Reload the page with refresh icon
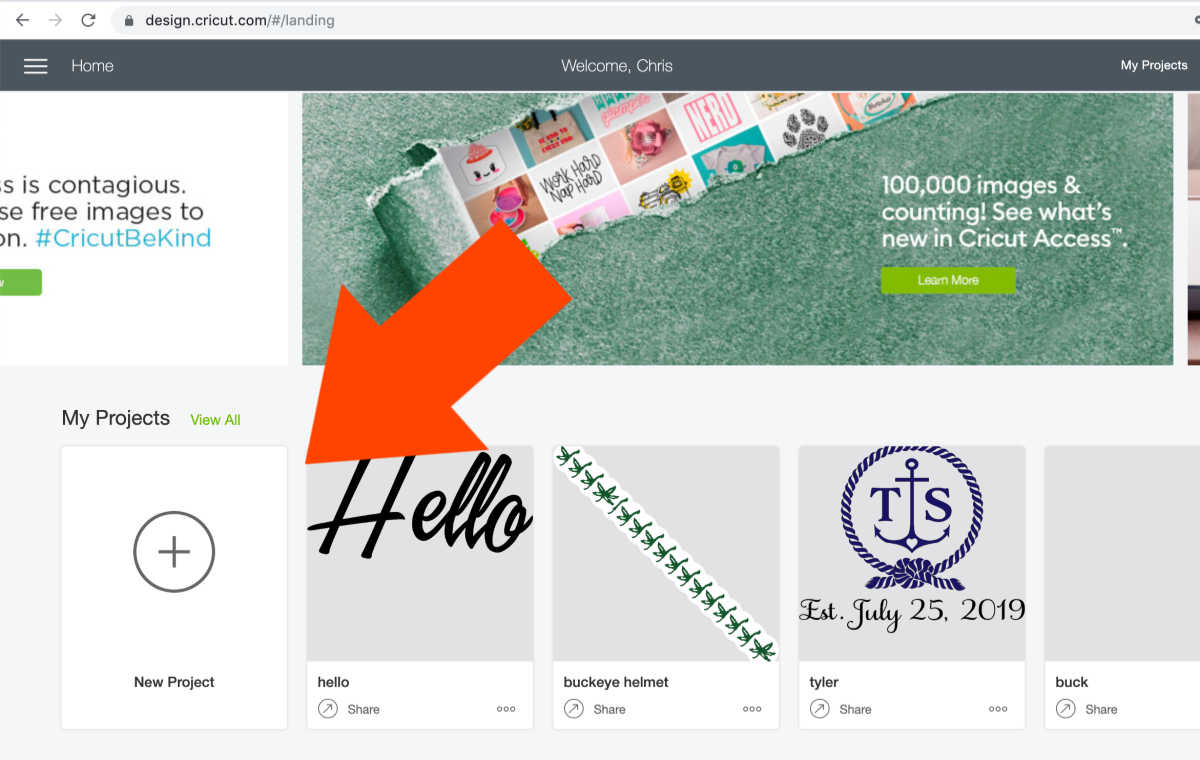This screenshot has width=1200, height=760. pyautogui.click(x=88, y=20)
